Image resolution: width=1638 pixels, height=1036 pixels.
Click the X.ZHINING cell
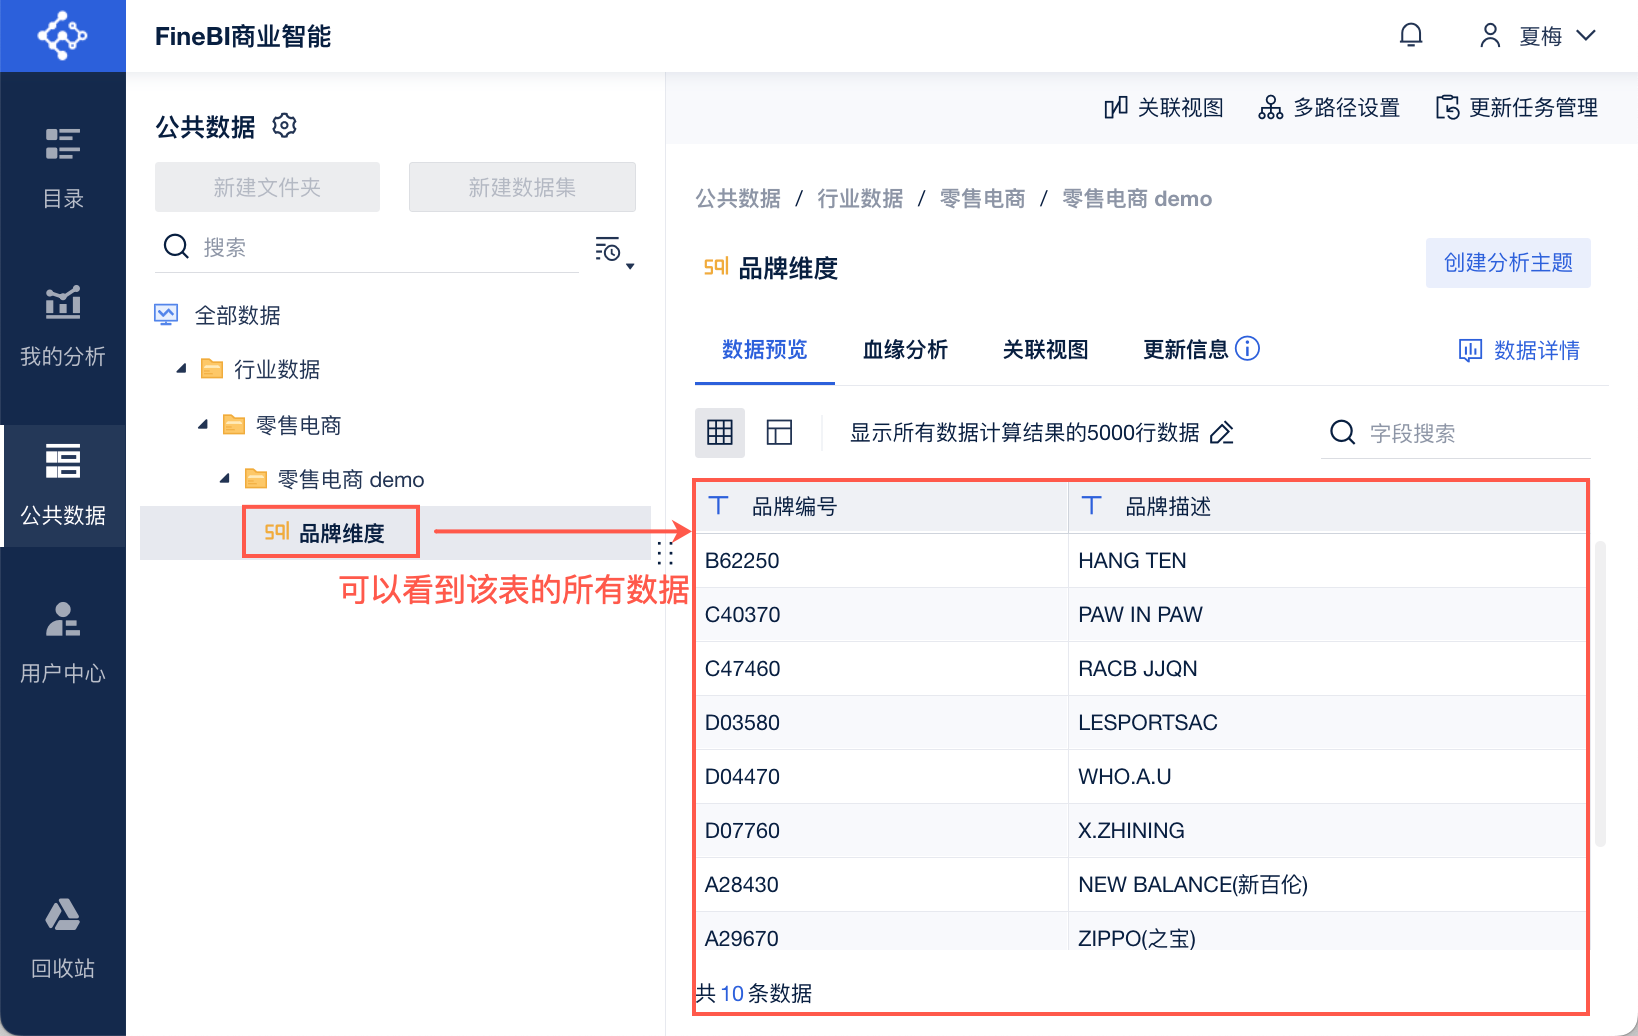pyautogui.click(x=1328, y=830)
